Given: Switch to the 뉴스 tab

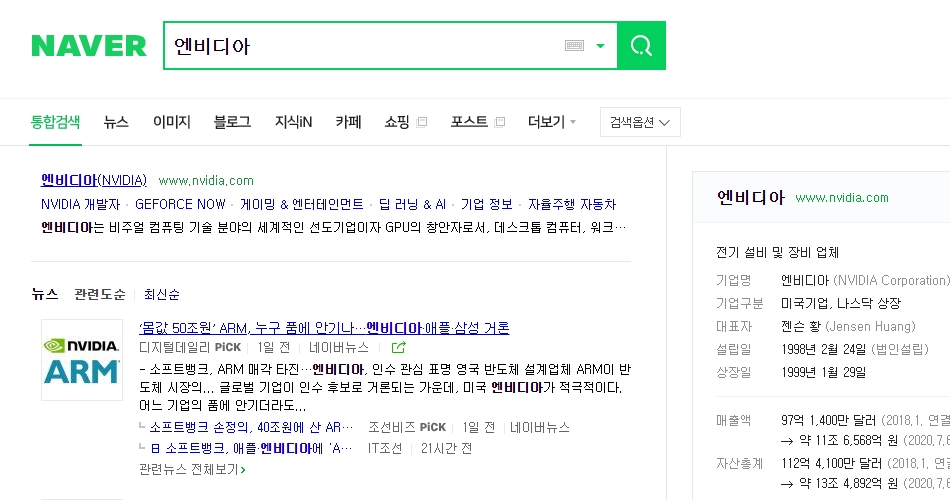Looking at the screenshot, I should pos(116,122).
